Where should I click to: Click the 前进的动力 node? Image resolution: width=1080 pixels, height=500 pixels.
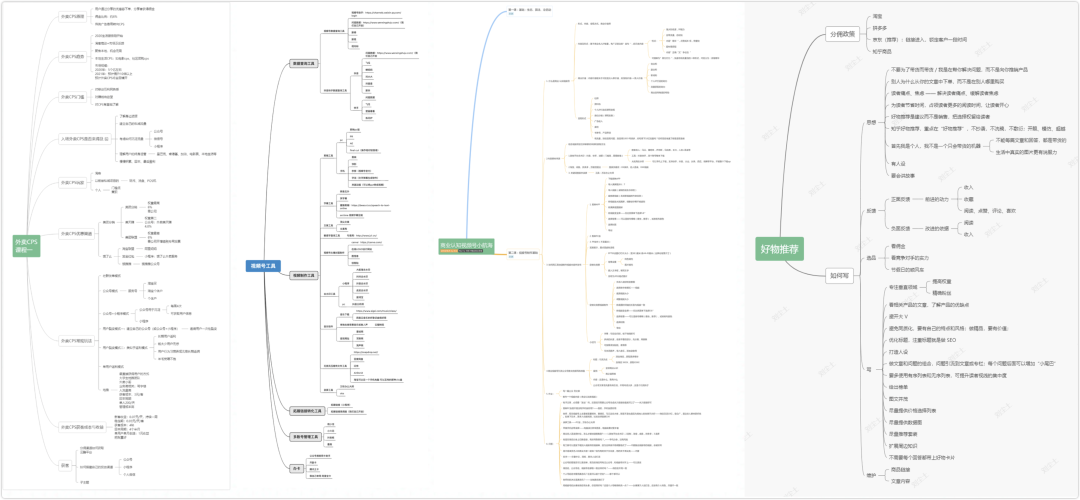[x=937, y=199]
